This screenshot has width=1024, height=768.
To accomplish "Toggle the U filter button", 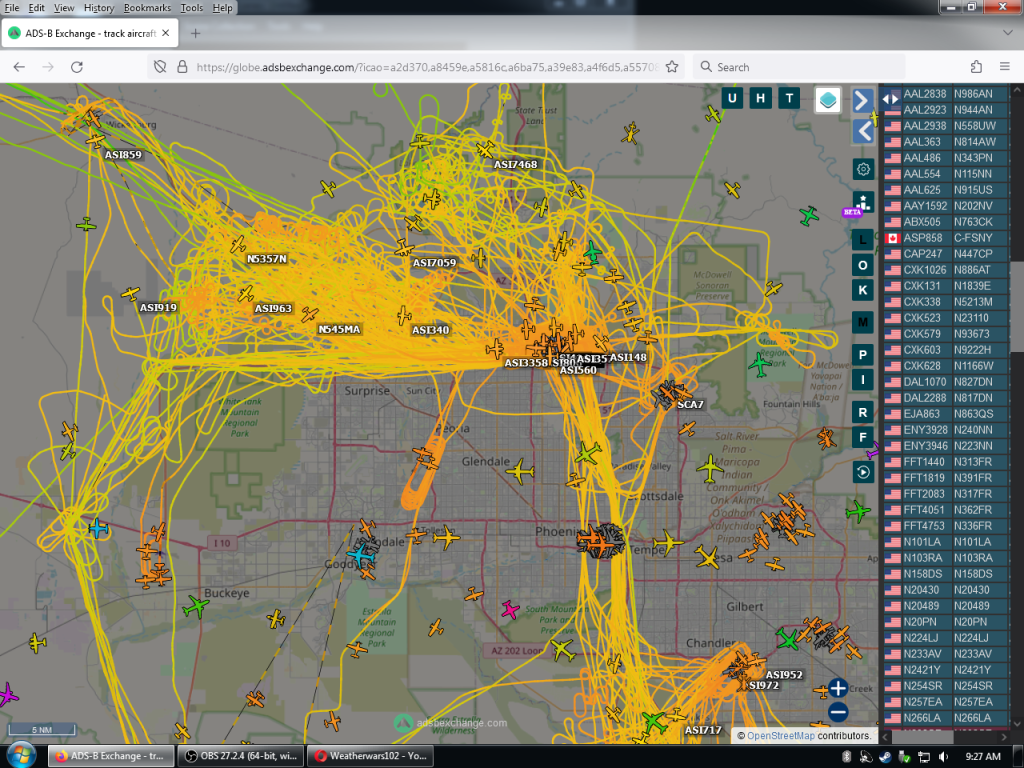I will pyautogui.click(x=731, y=99).
